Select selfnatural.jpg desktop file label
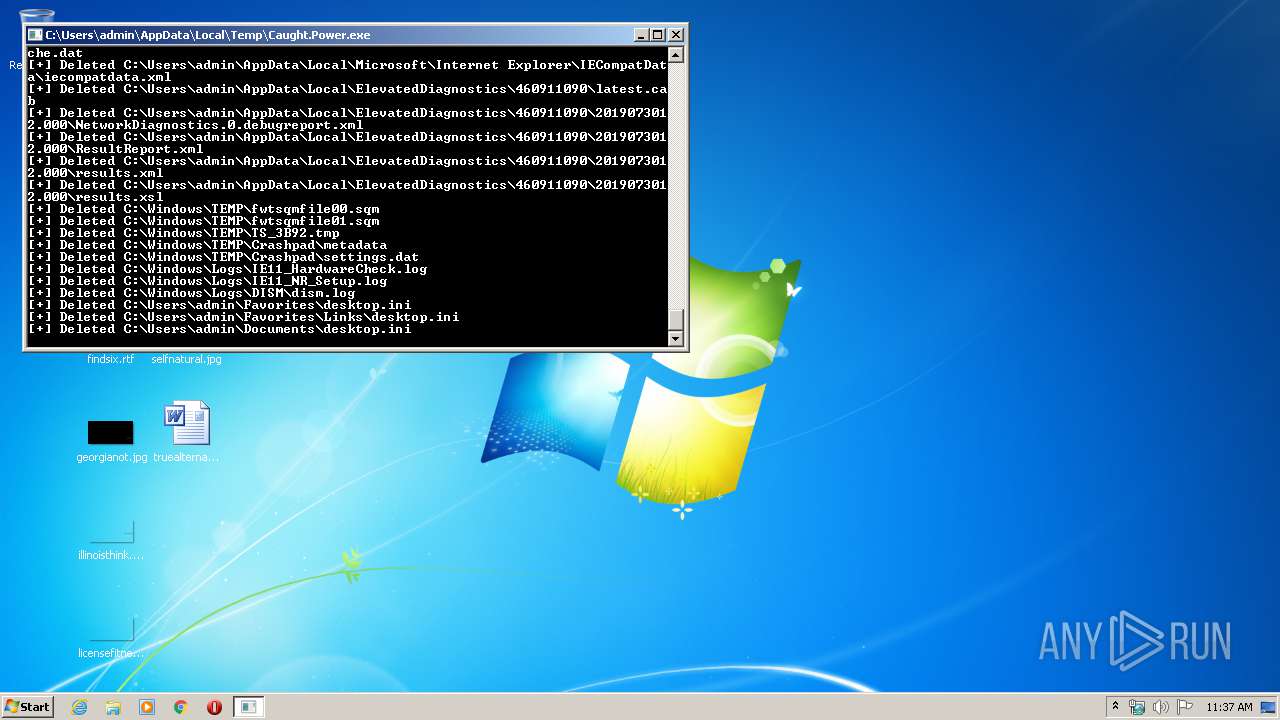Viewport: 1280px width, 720px height. (187, 359)
